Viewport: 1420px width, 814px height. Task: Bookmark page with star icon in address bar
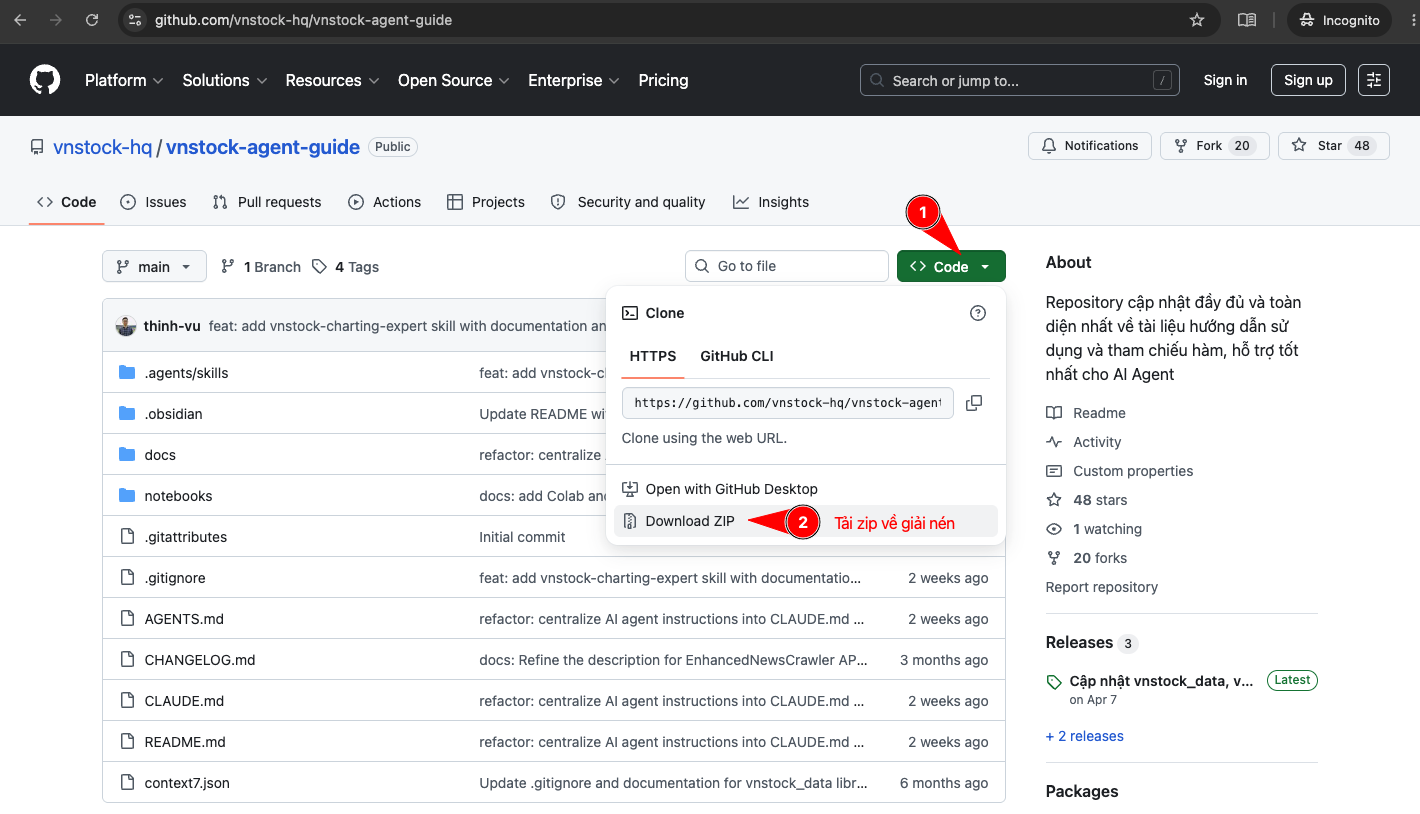coord(1197,20)
